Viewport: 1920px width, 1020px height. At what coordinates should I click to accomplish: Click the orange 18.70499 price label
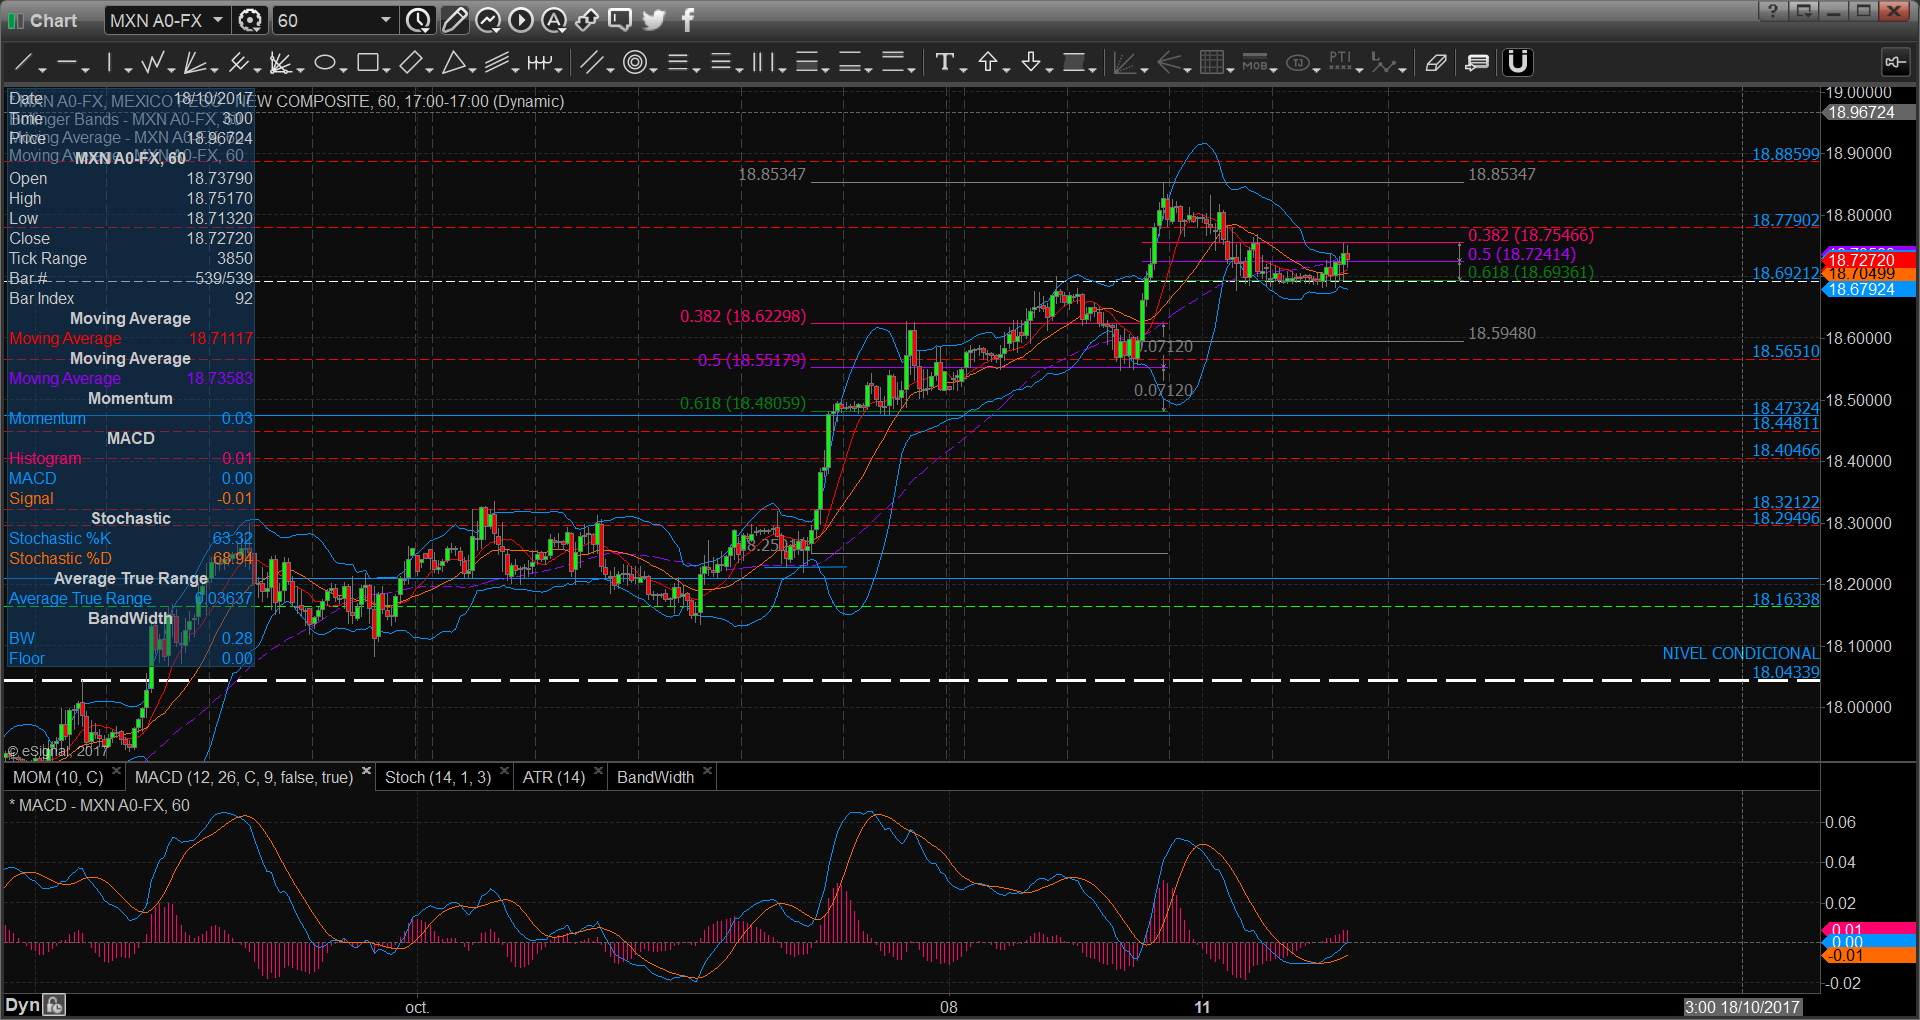[x=1869, y=274]
